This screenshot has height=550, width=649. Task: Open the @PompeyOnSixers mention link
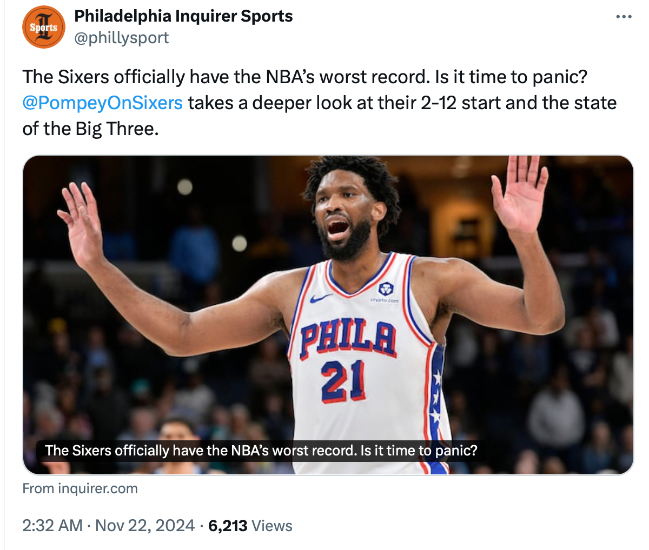coord(102,103)
